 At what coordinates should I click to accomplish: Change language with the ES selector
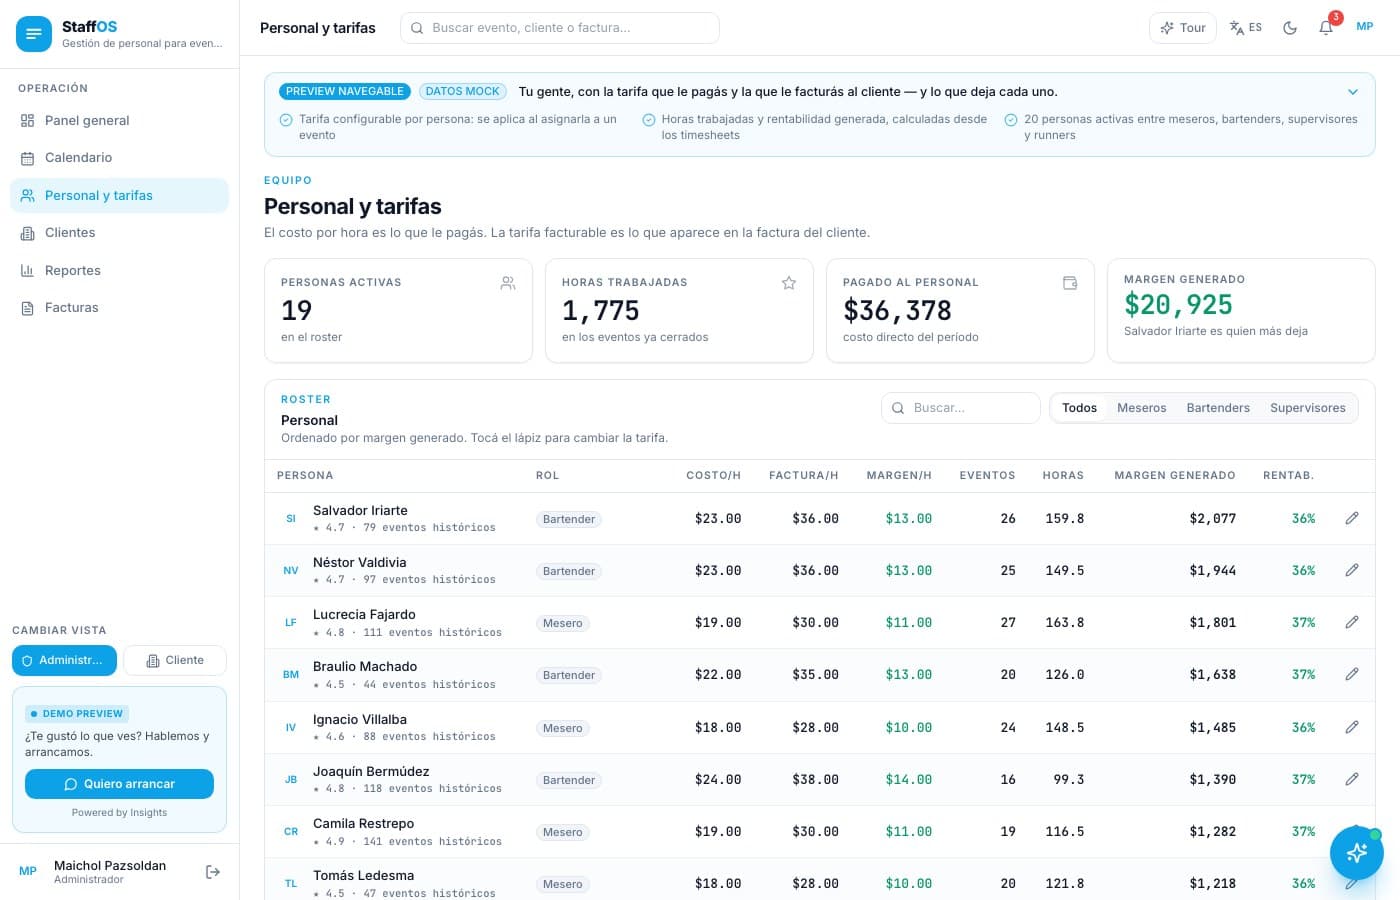[1246, 28]
